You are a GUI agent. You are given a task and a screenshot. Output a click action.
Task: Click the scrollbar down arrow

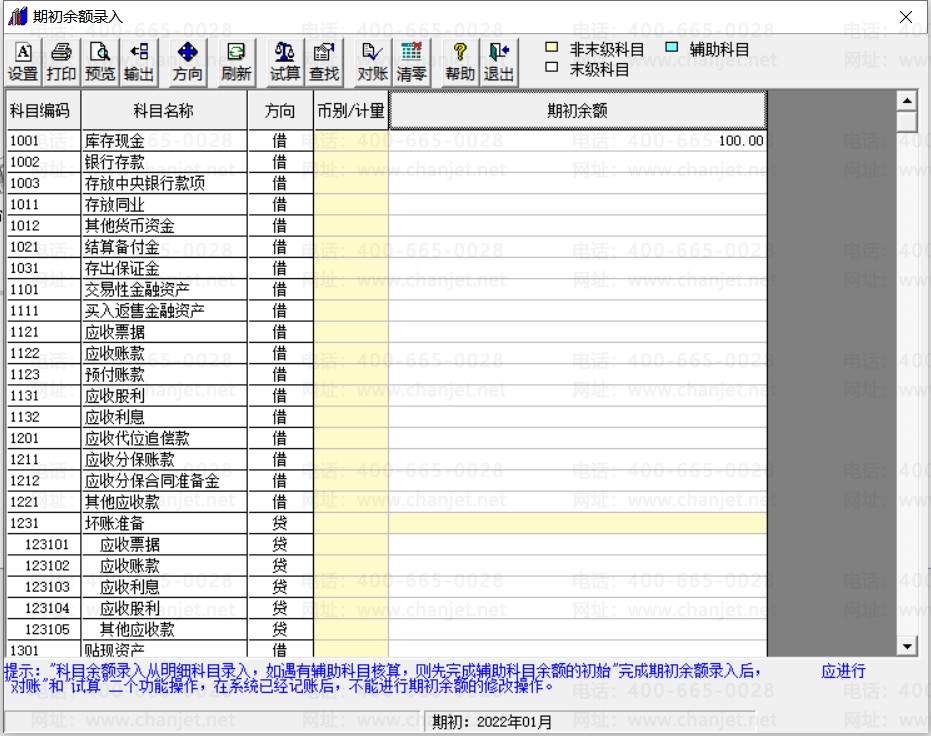click(907, 646)
